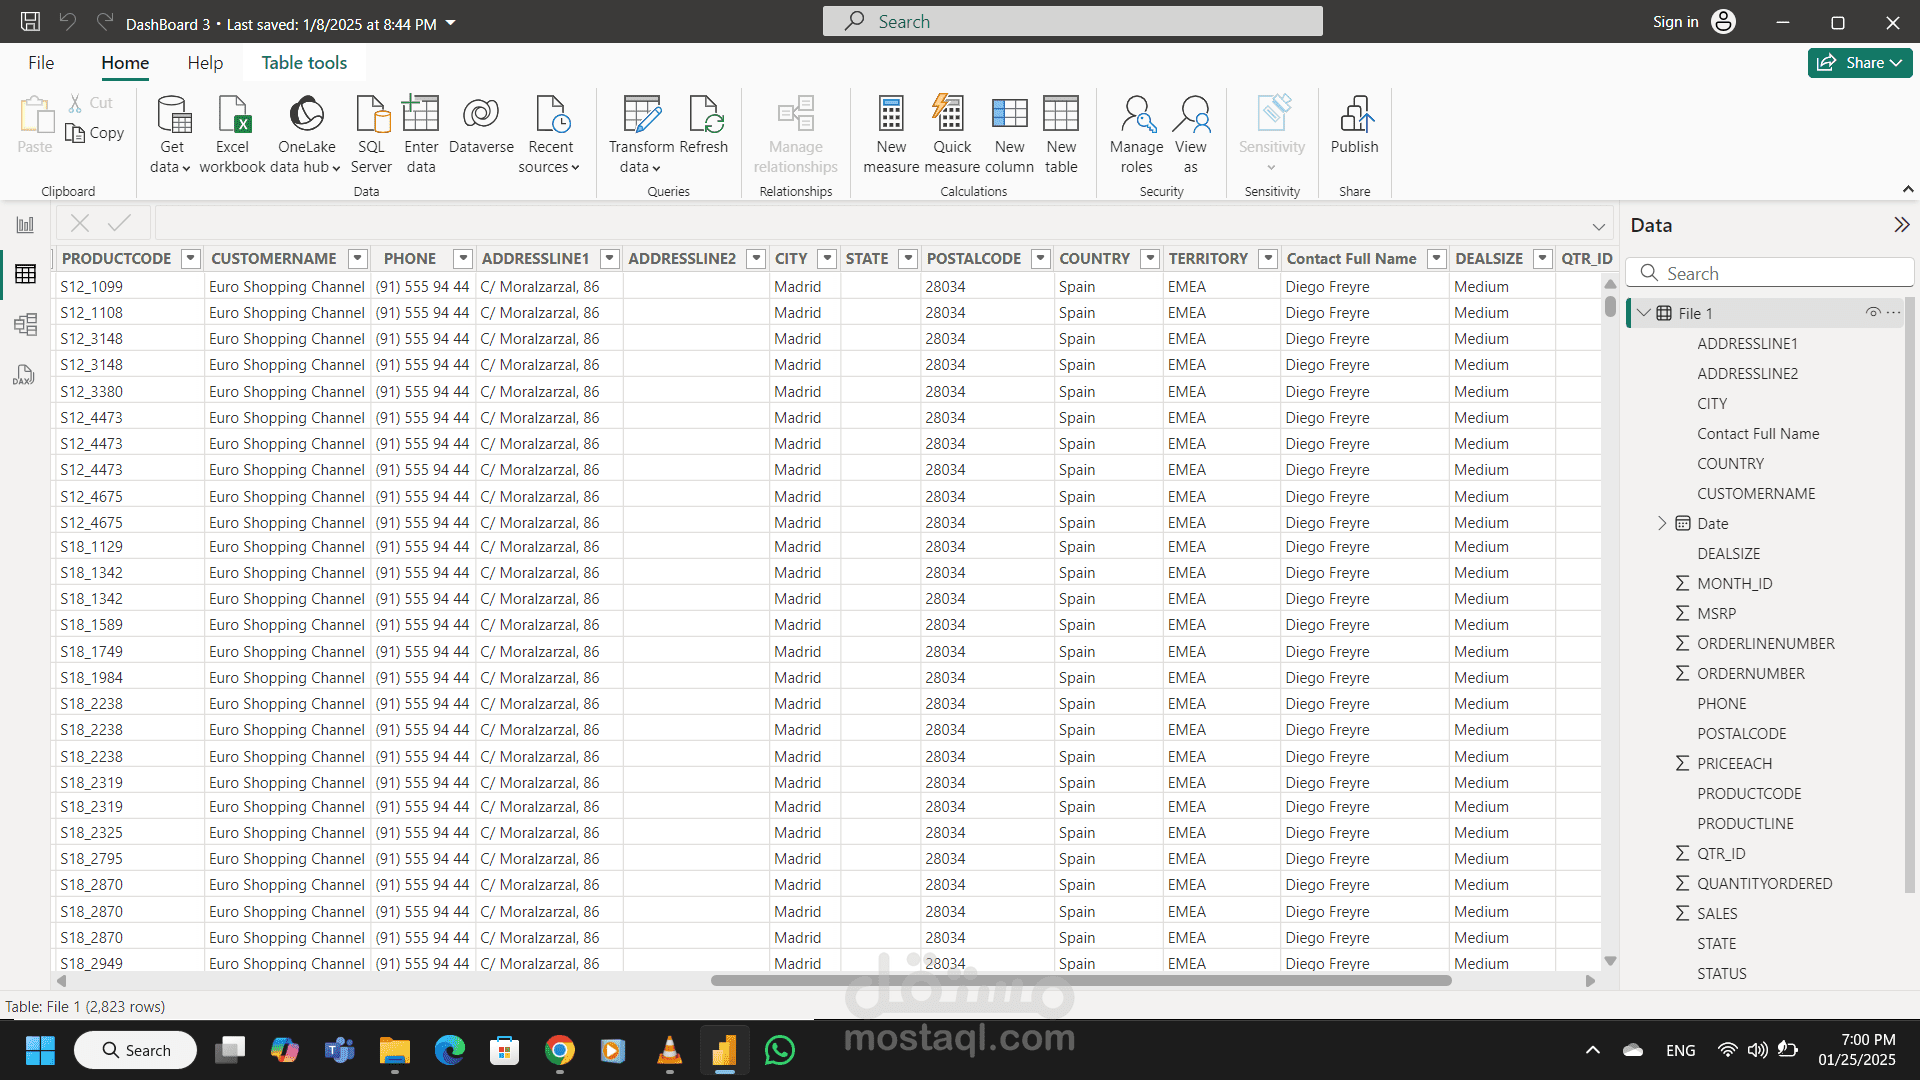Image resolution: width=1920 pixels, height=1080 pixels.
Task: Commit formula with the checkmark button
Action: 120,223
